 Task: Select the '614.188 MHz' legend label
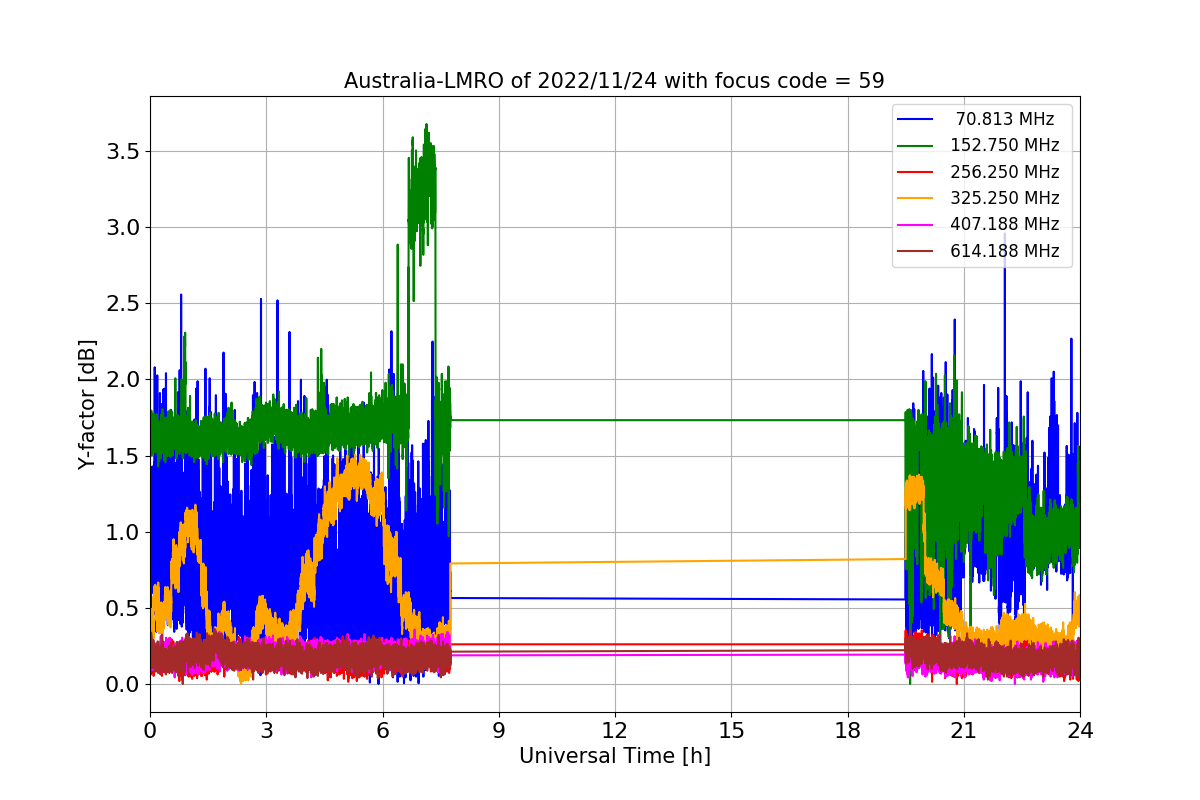[x=1005, y=251]
